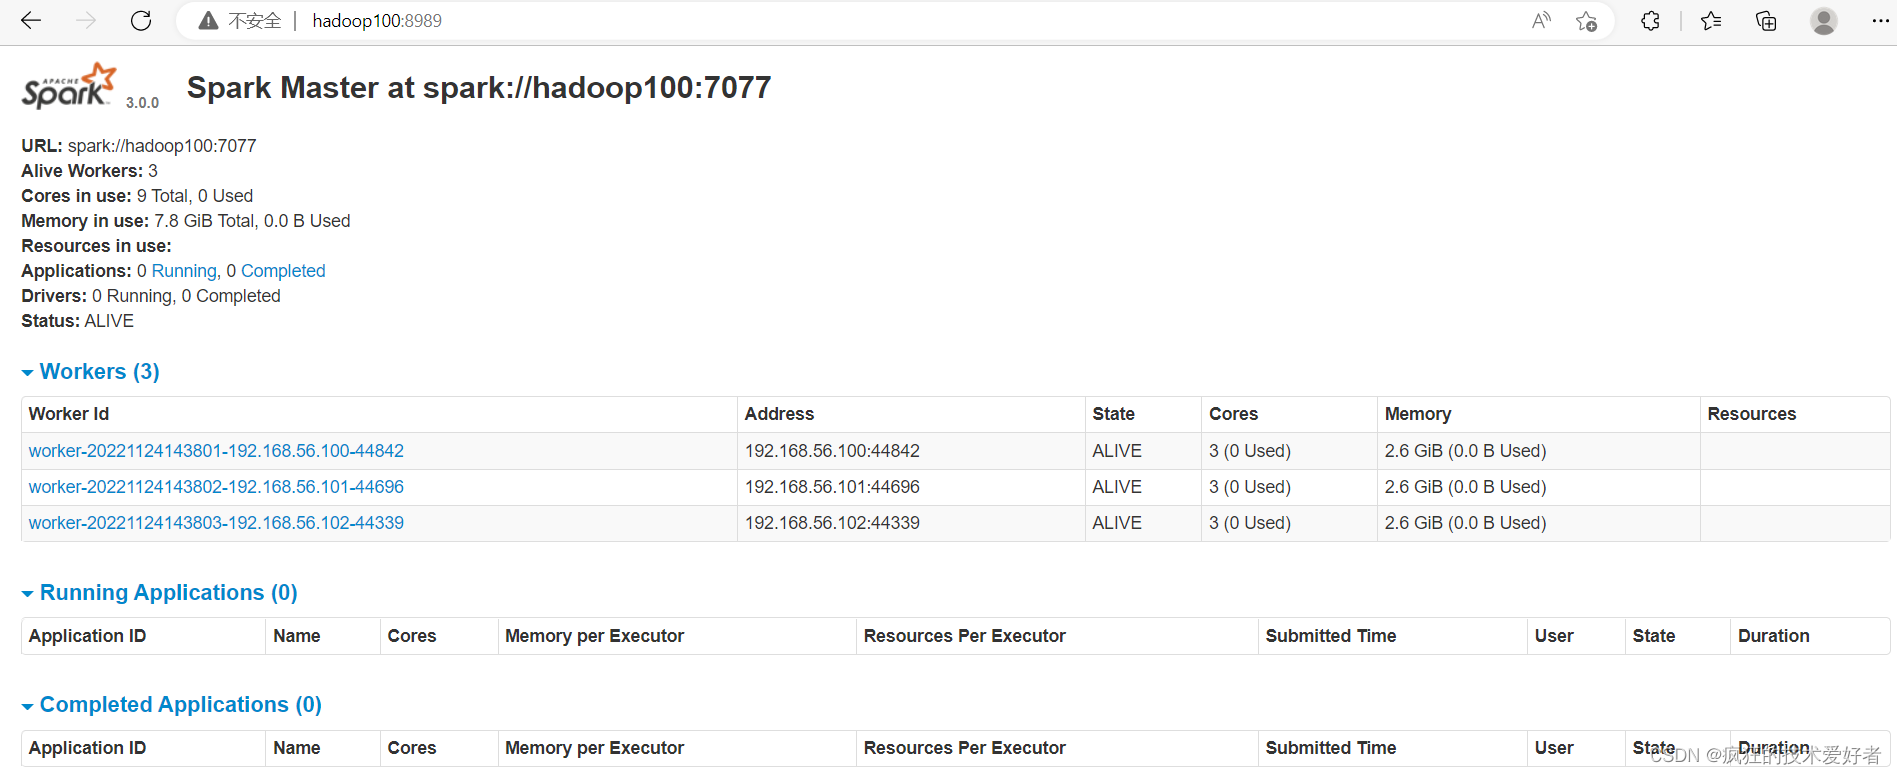Open the user profile avatar

point(1824,21)
